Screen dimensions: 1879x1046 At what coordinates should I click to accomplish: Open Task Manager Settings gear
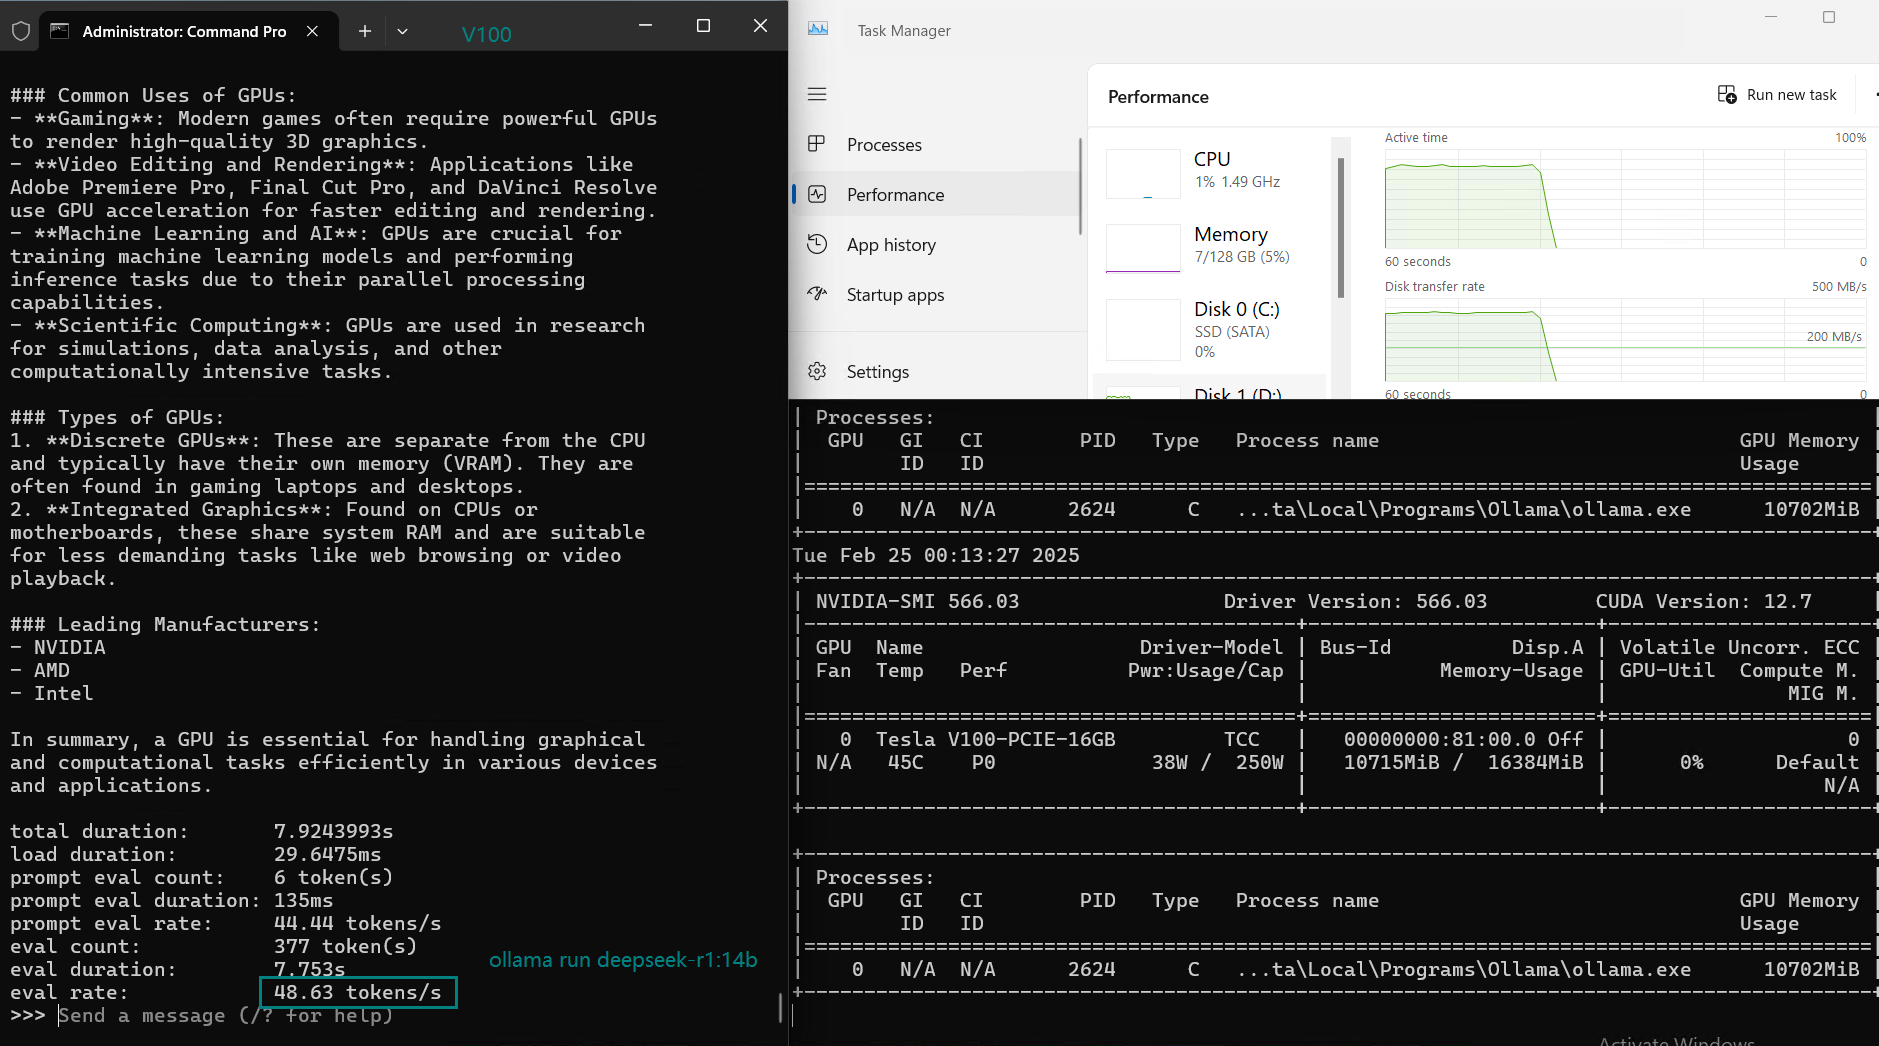click(x=817, y=371)
